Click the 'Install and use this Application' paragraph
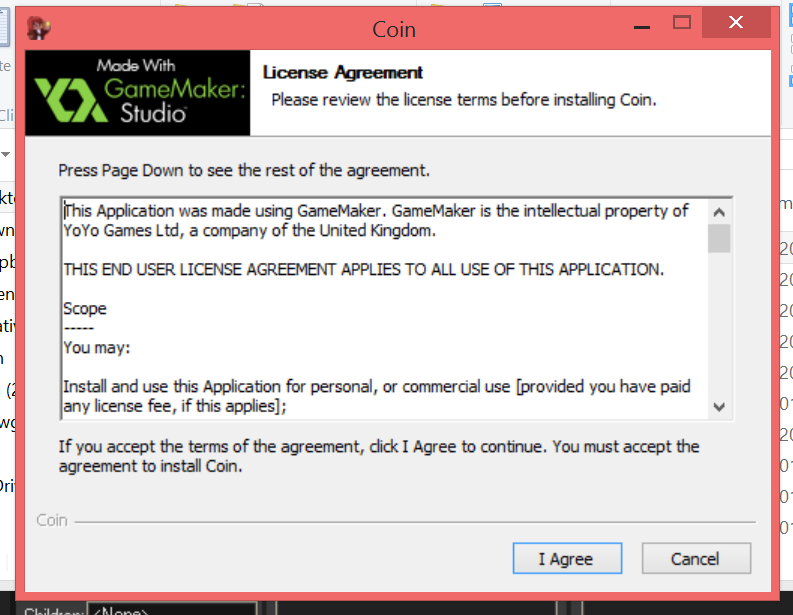The height and width of the screenshot is (615, 793). [x=377, y=396]
